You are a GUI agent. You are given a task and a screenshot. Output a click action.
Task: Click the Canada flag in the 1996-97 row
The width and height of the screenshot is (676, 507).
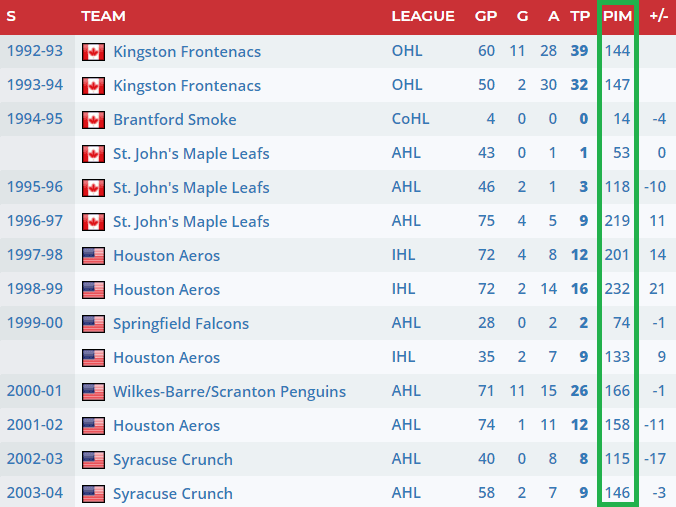click(93, 222)
